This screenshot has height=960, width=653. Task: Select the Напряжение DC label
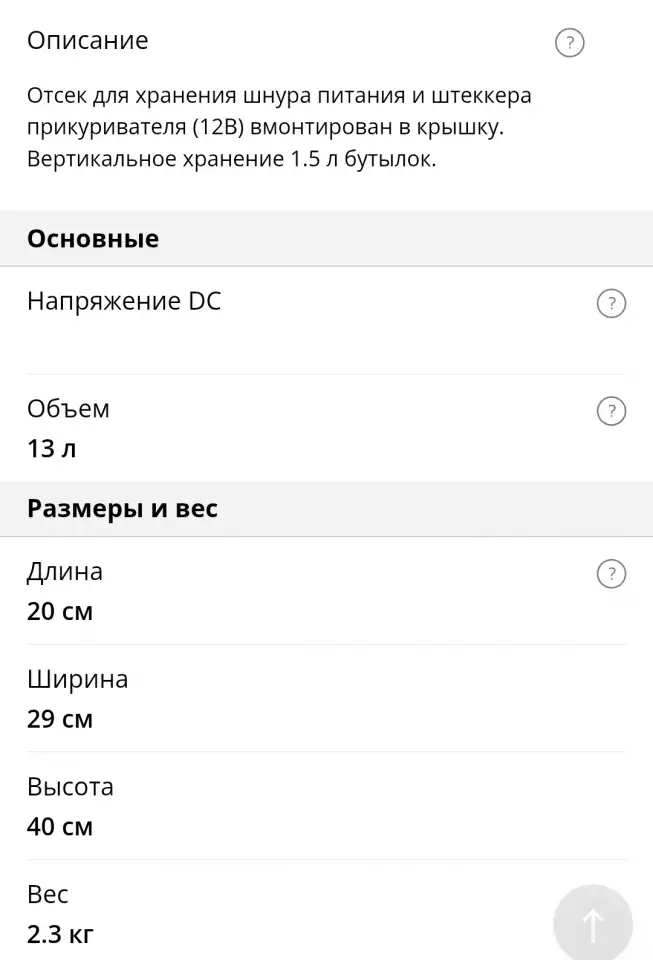(124, 301)
